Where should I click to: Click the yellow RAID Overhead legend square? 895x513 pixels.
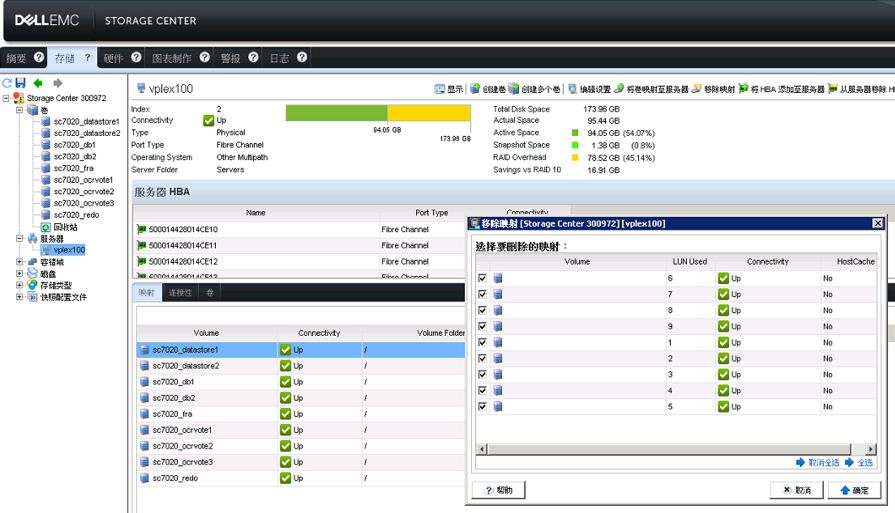coord(575,157)
